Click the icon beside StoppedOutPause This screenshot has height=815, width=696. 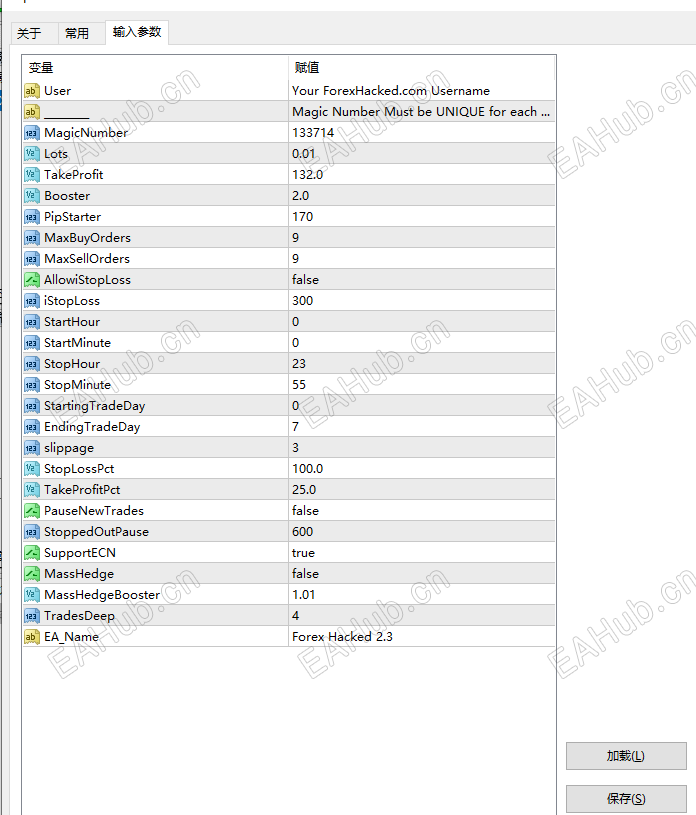tap(32, 532)
